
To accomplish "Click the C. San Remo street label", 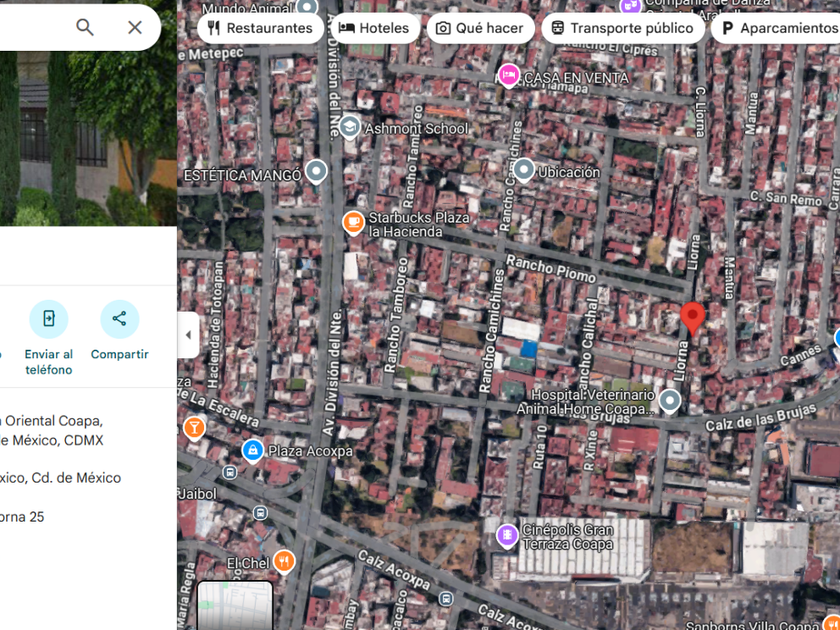I will tap(785, 198).
